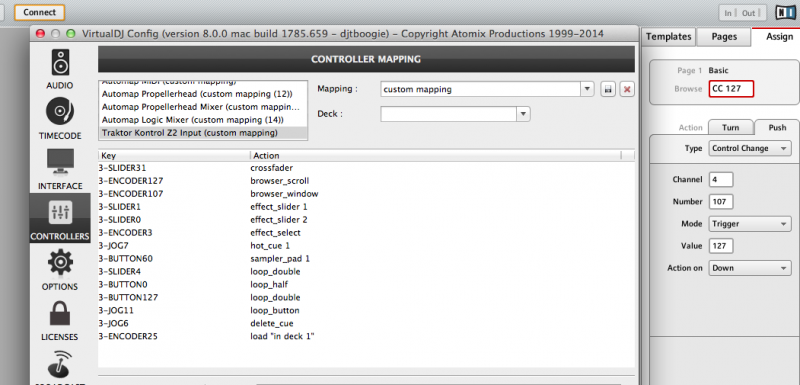Click the Number 107 field
This screenshot has width=800, height=385.
point(721,201)
